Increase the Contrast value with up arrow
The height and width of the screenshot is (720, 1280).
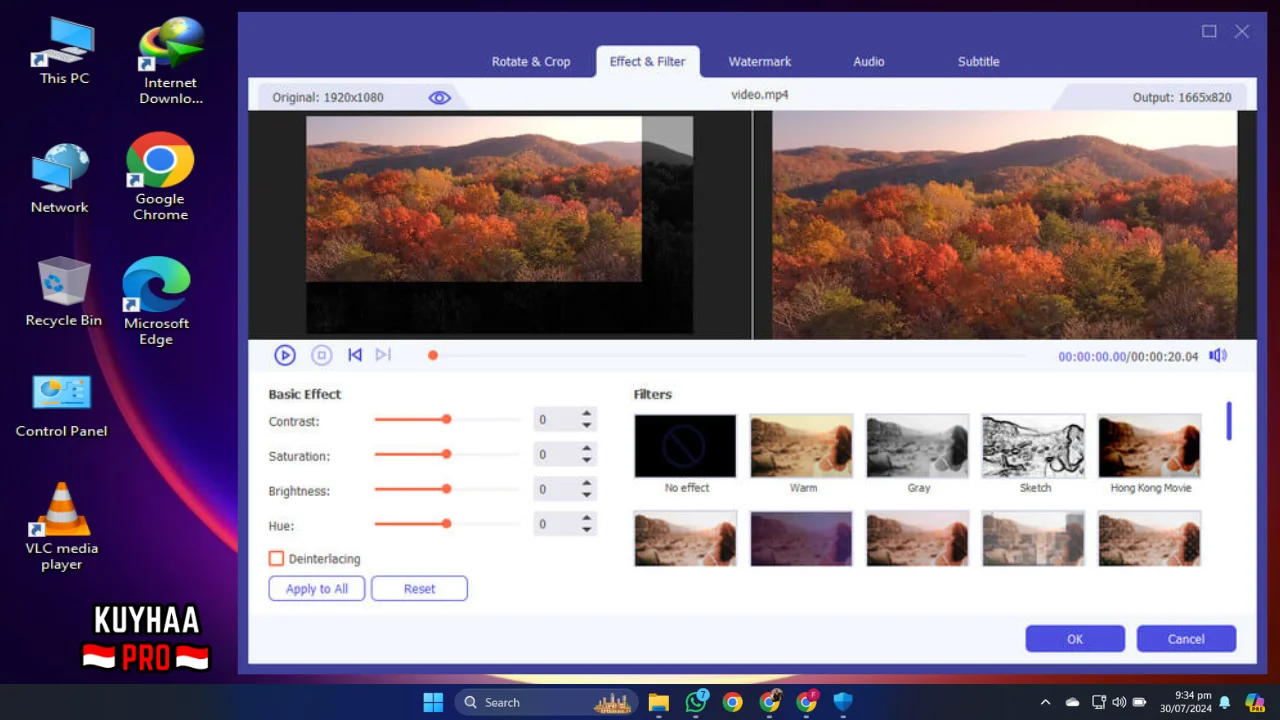(587, 414)
